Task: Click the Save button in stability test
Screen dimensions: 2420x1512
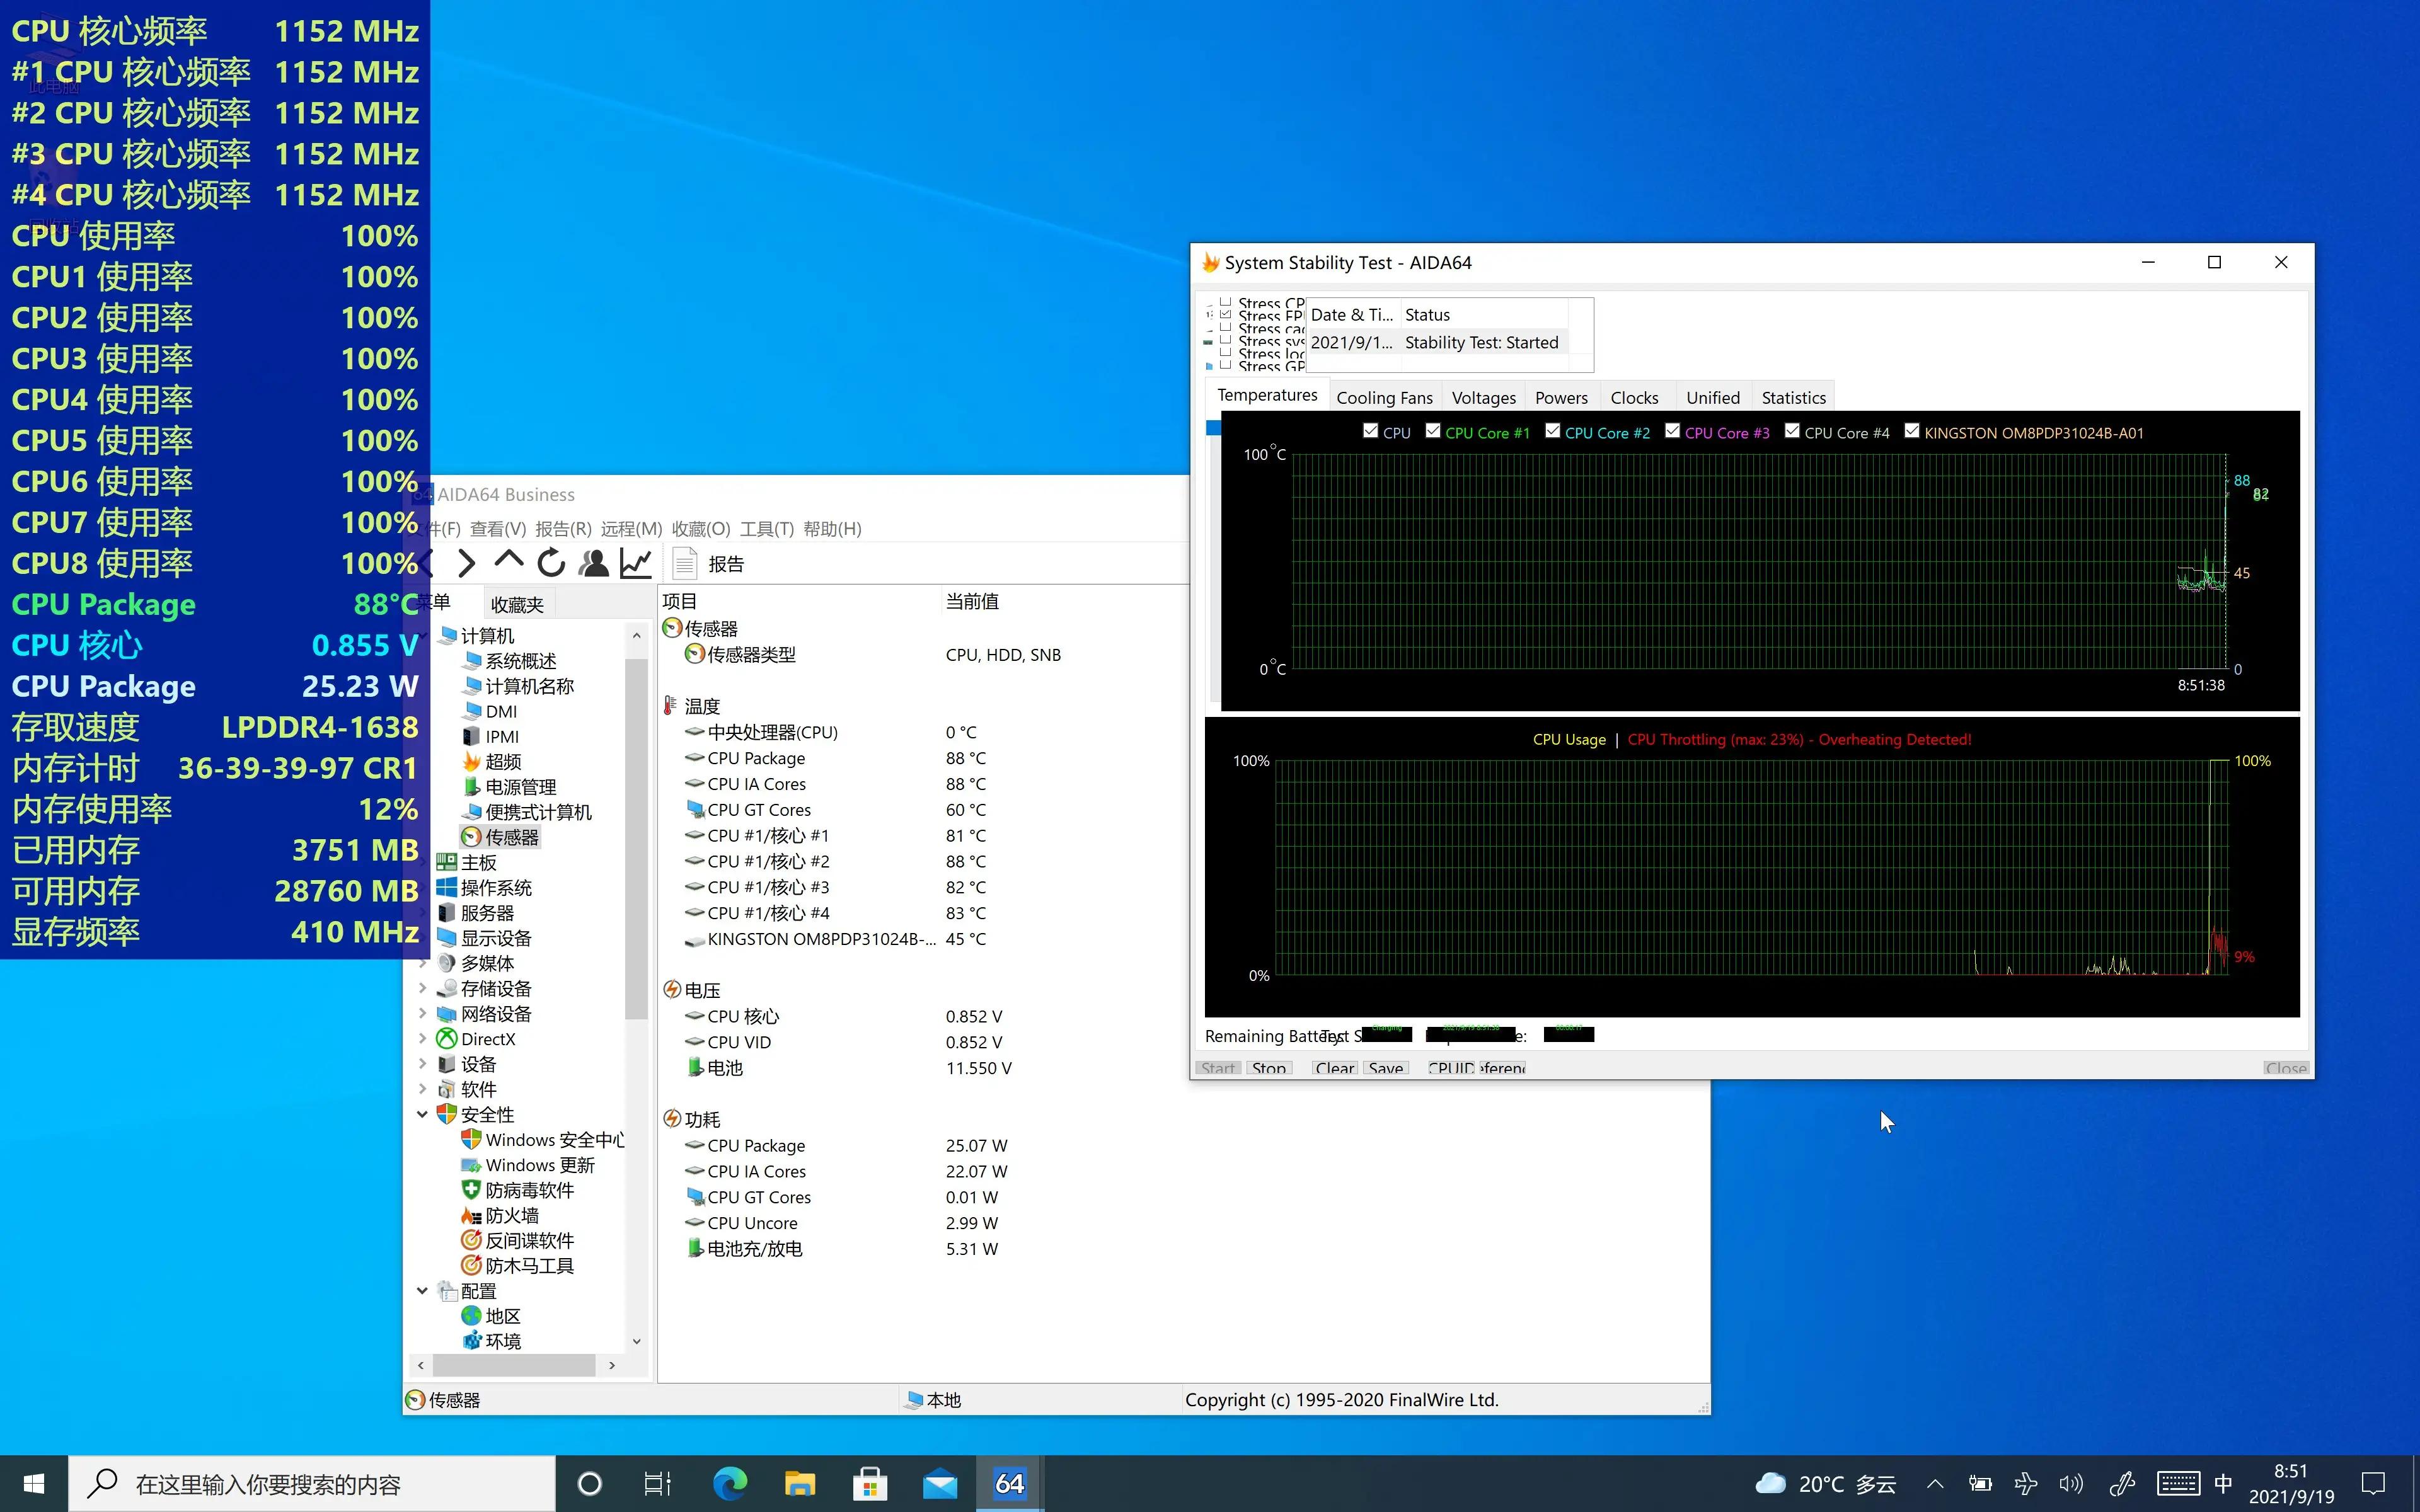Action: coord(1385,1068)
